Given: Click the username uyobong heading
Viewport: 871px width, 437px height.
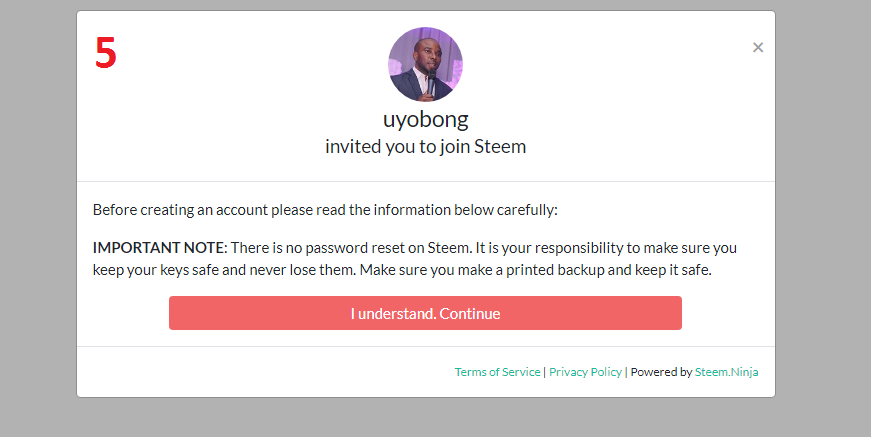Looking at the screenshot, I should point(425,119).
